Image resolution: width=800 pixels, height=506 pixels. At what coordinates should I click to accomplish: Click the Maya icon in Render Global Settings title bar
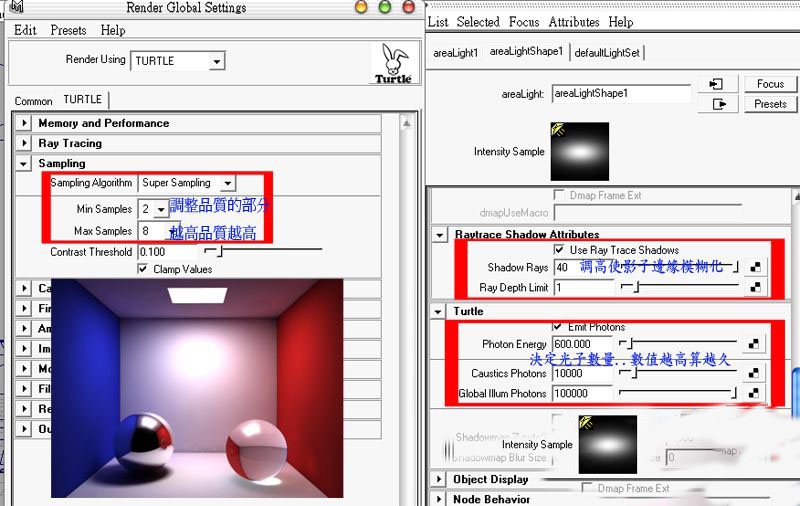pyautogui.click(x=17, y=6)
